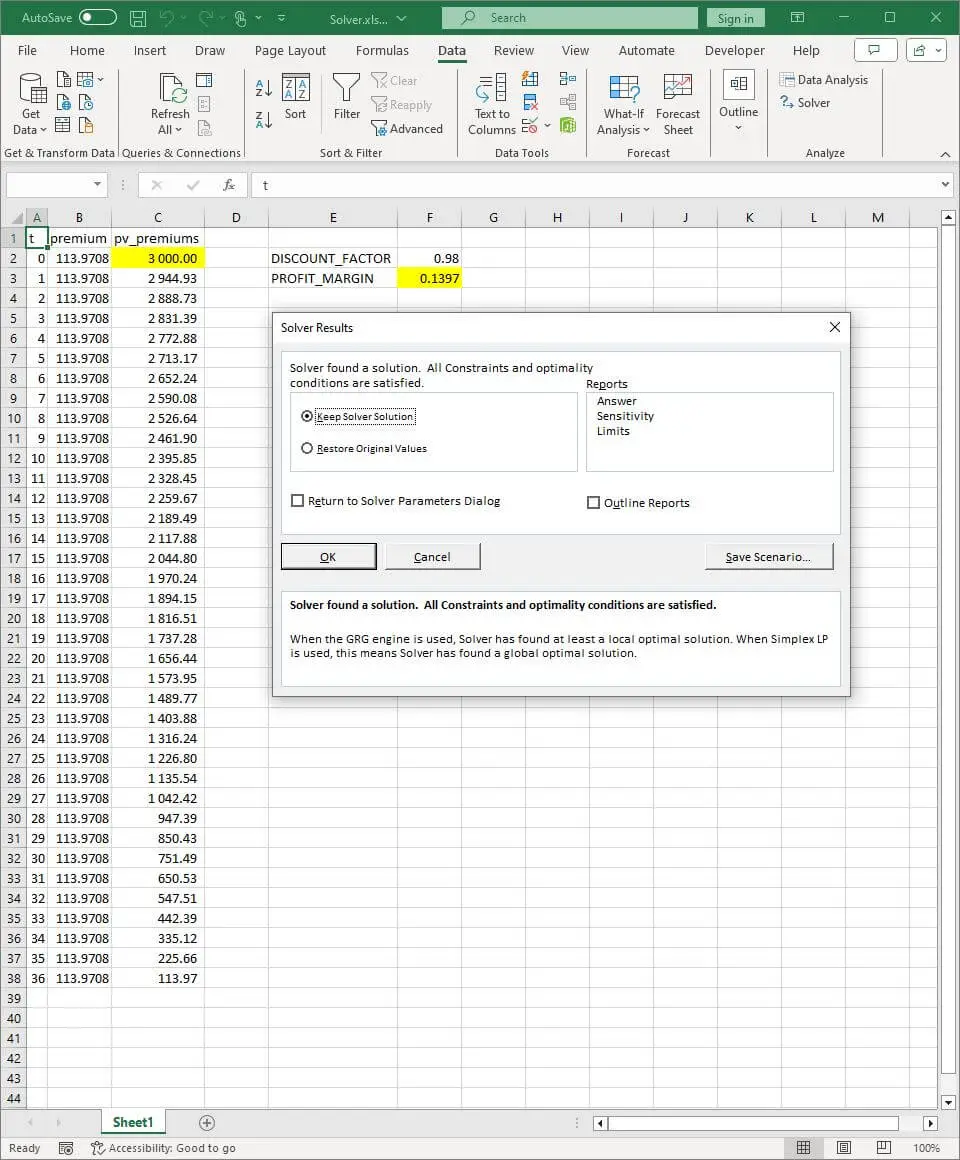
Task: Click Manage Data Model icon
Action: click(x=567, y=126)
